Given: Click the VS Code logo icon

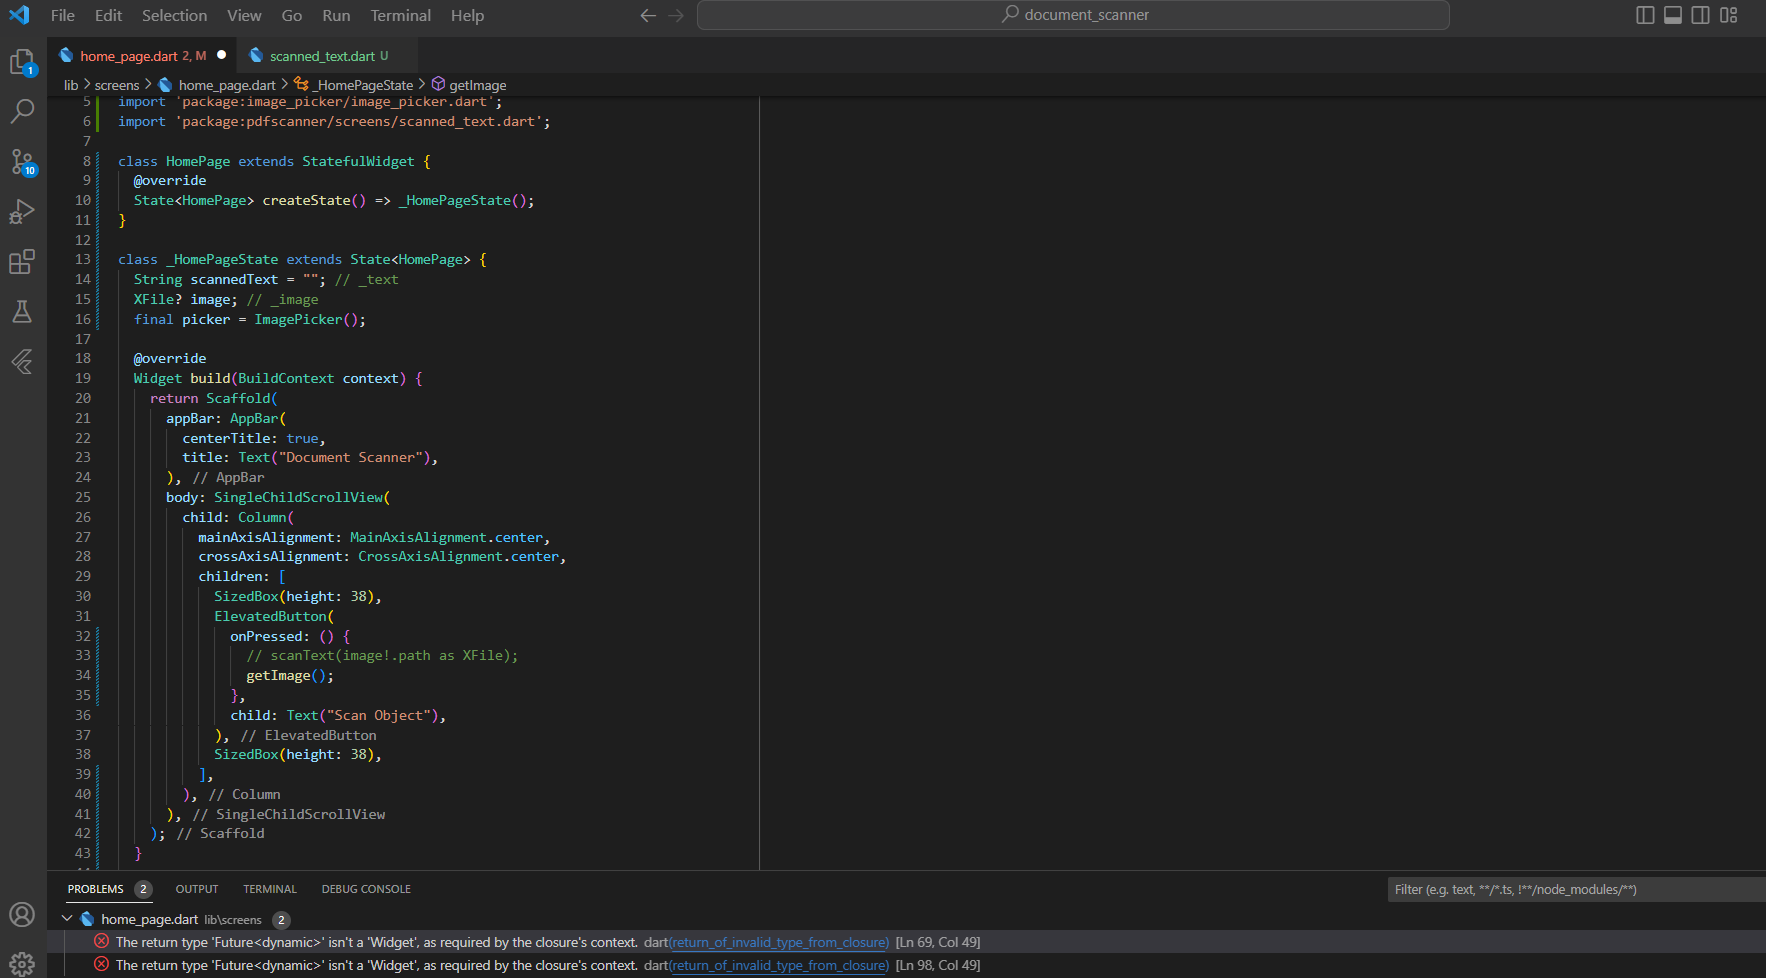Looking at the screenshot, I should coord(19,15).
